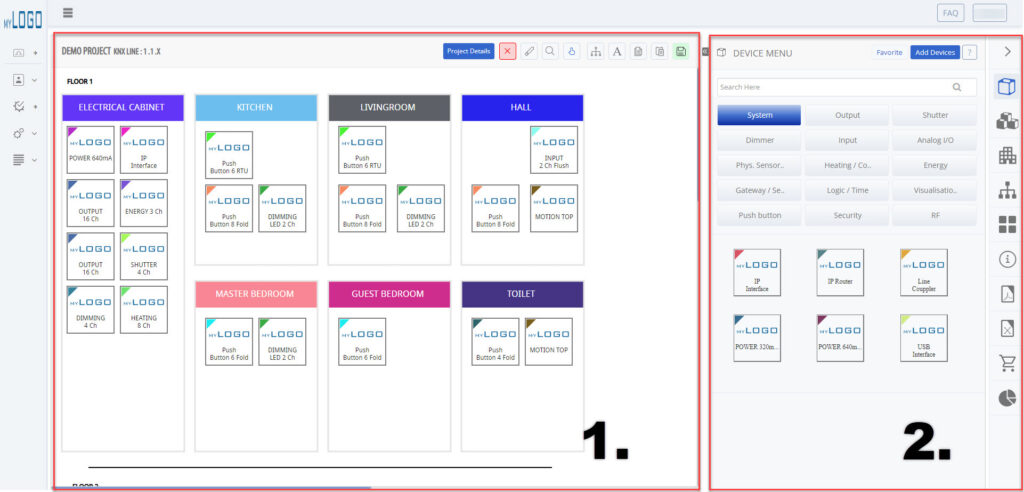Select the Input device category
1024x492 pixels.
pos(847,140)
